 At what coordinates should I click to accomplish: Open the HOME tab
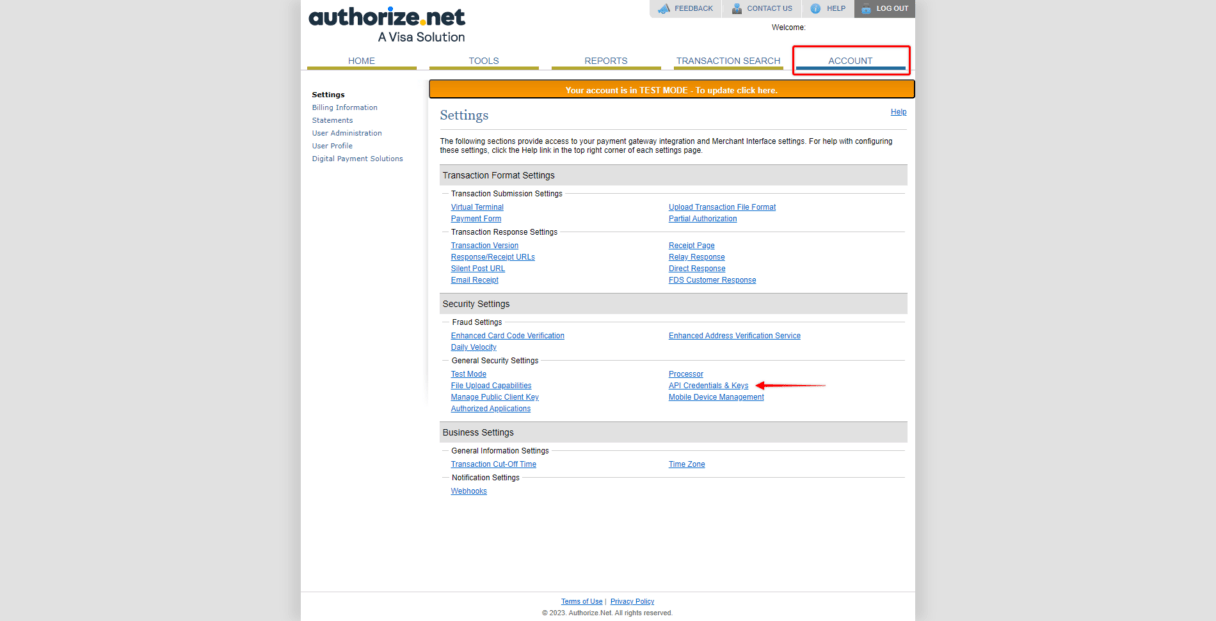point(361,61)
